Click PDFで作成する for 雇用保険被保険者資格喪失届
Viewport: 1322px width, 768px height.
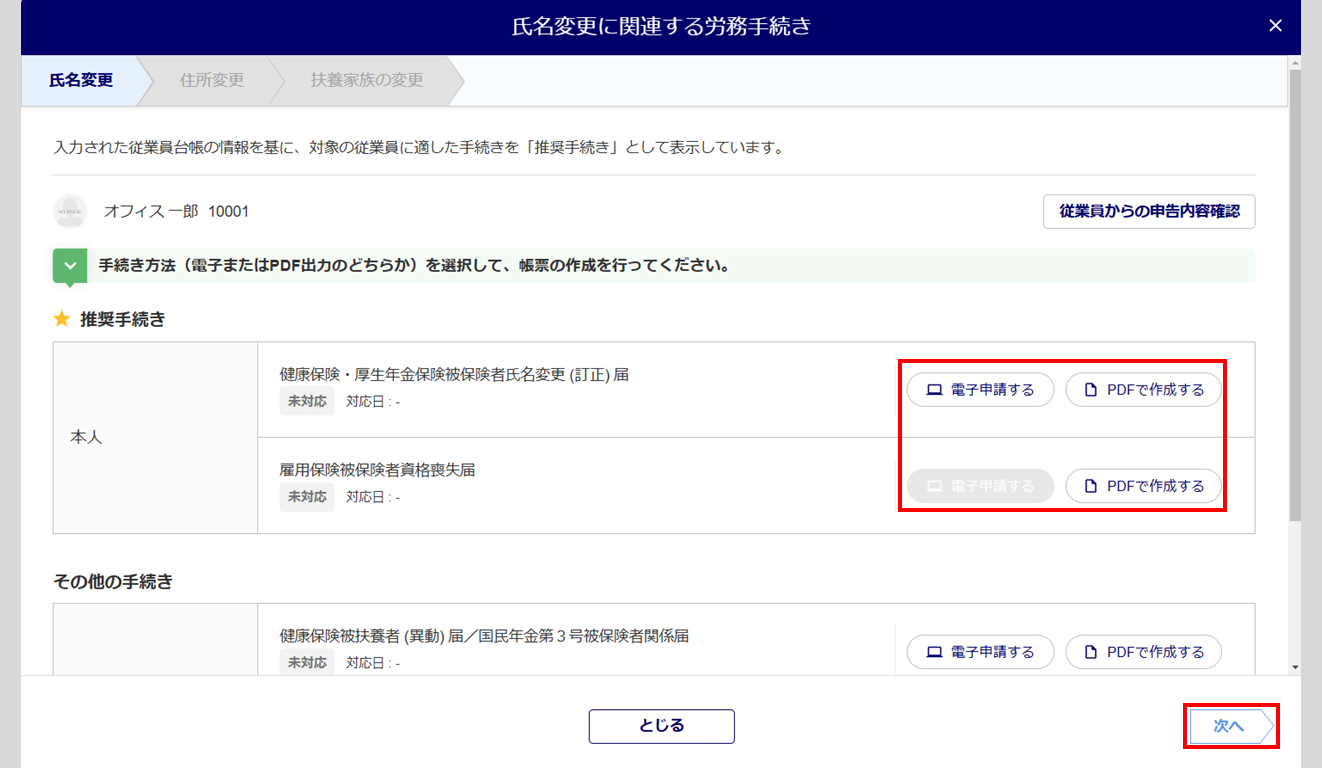pos(1143,486)
